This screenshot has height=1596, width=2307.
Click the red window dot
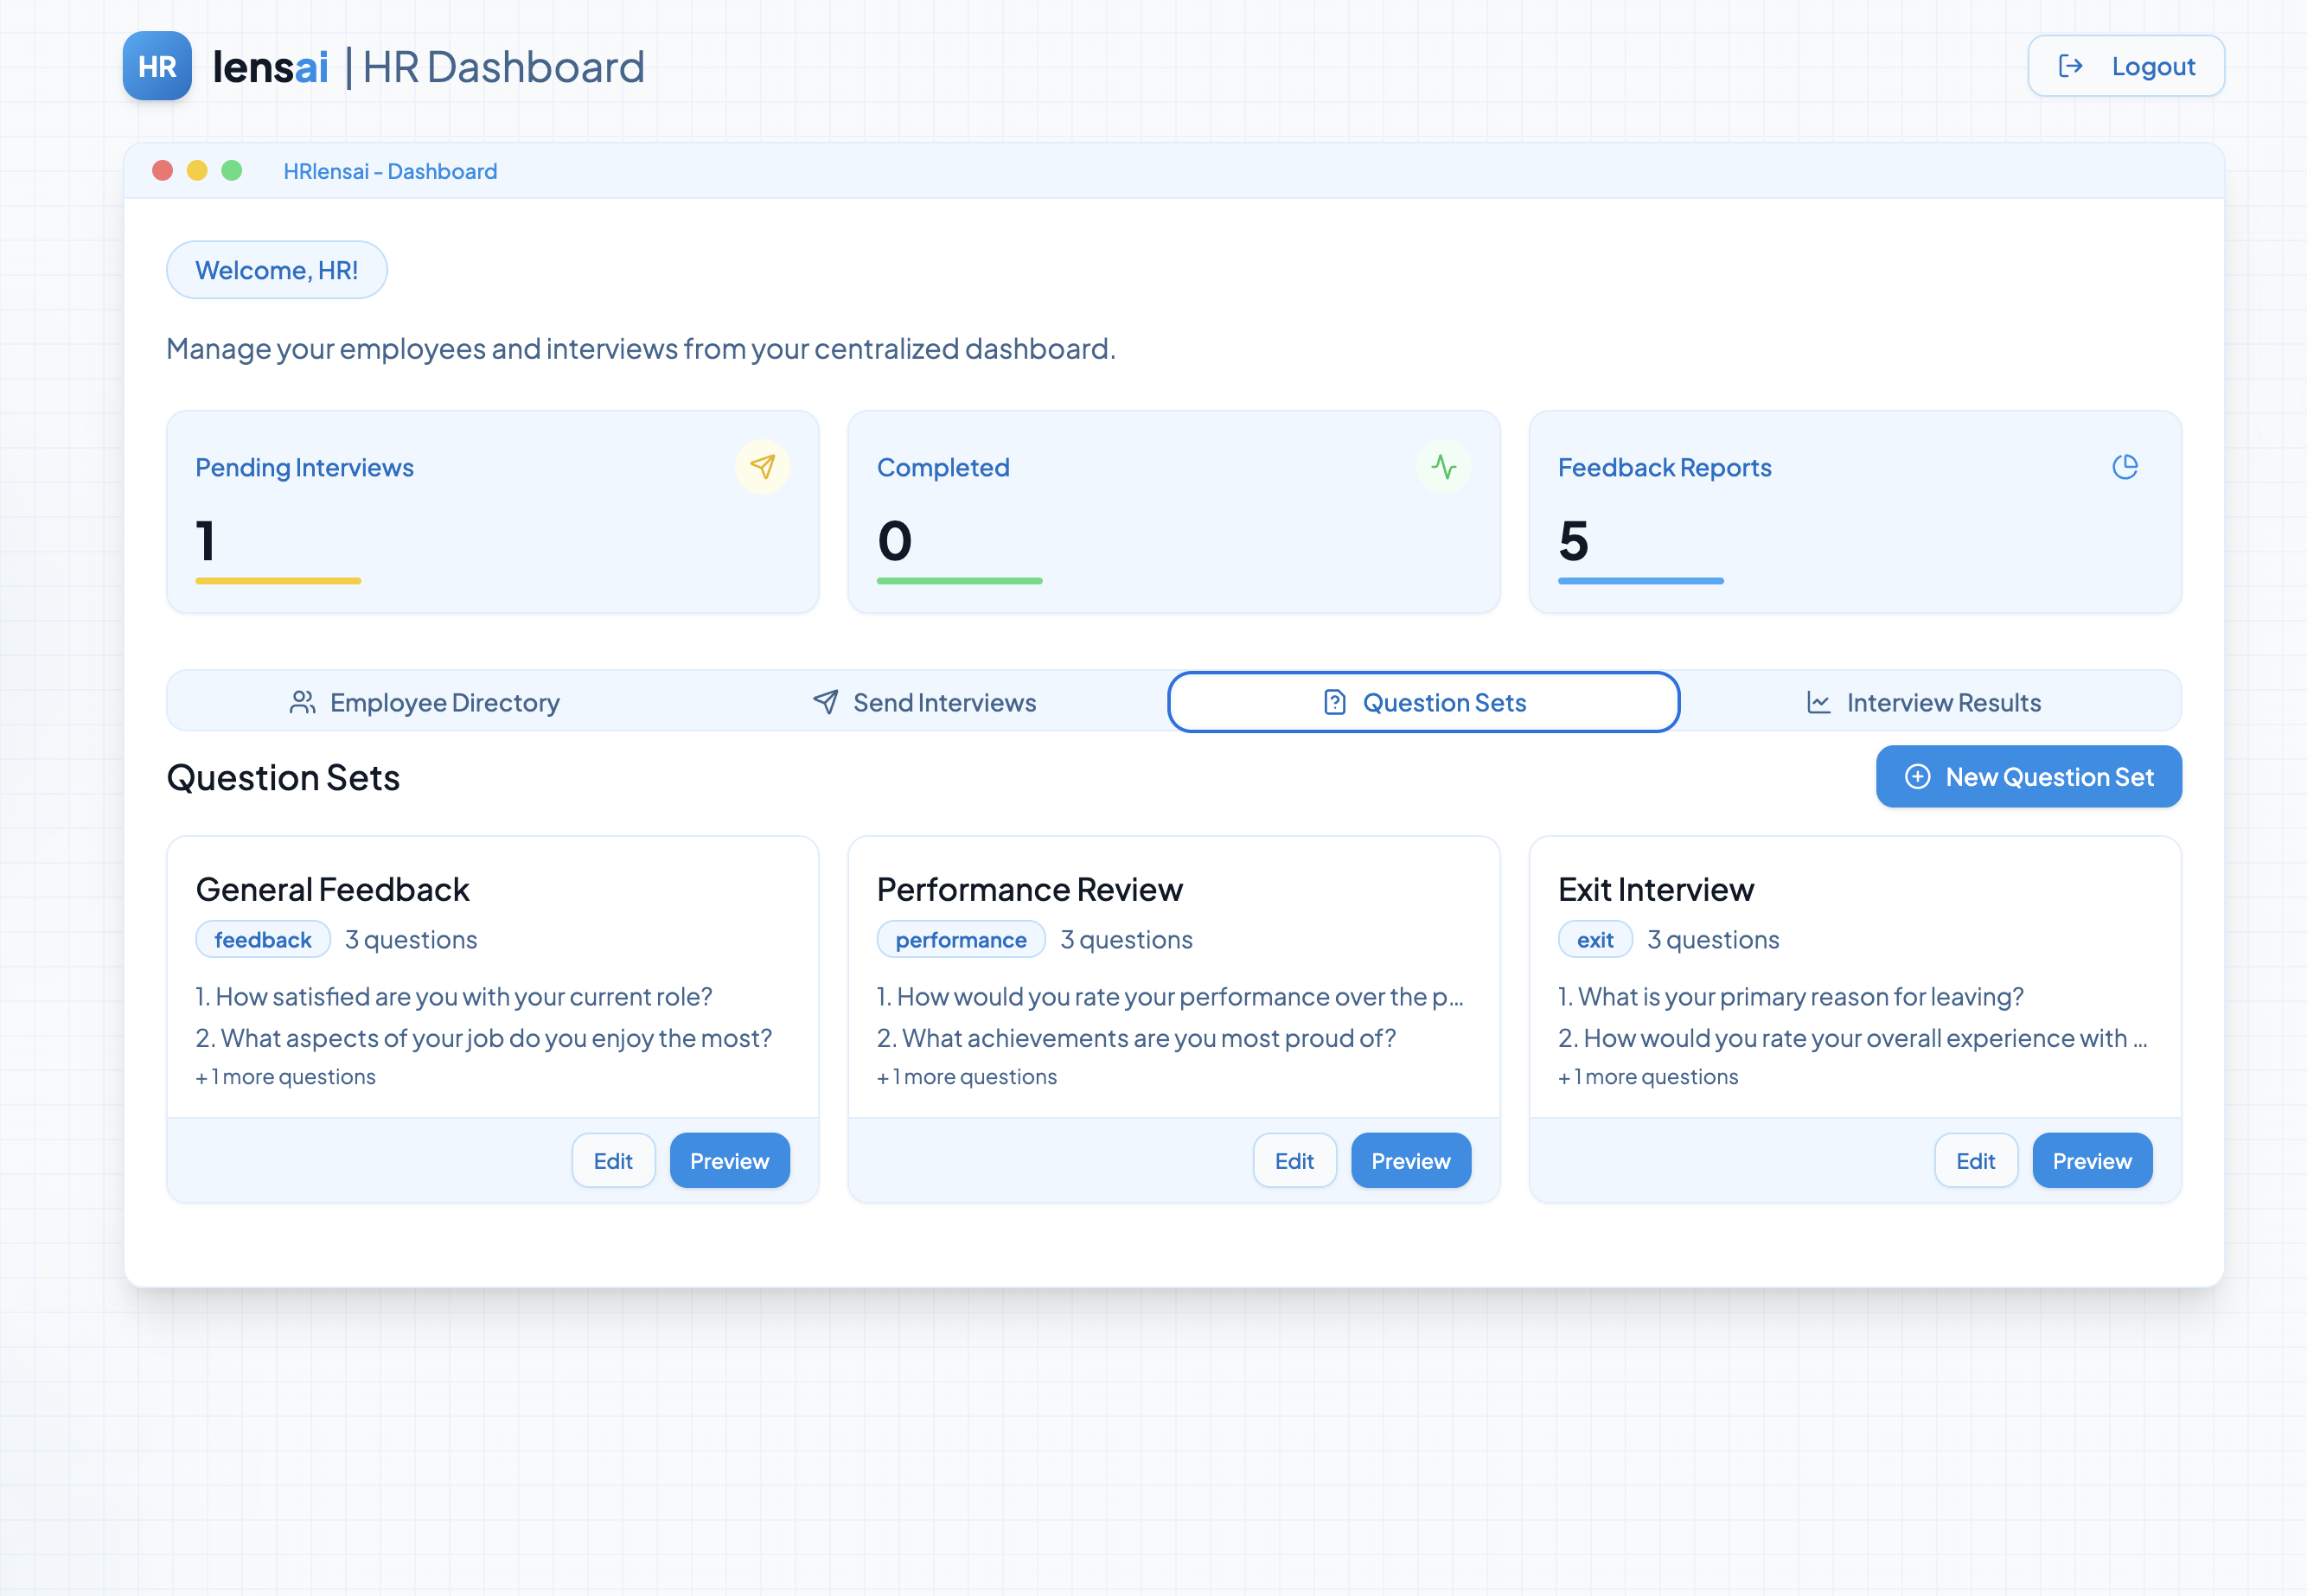163,171
